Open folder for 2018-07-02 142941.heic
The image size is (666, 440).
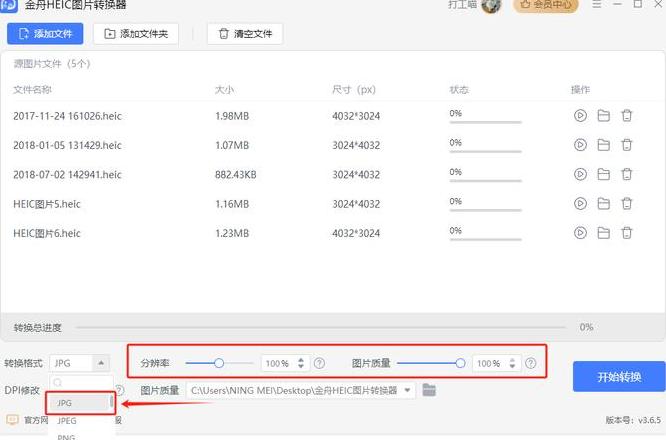pyautogui.click(x=604, y=174)
